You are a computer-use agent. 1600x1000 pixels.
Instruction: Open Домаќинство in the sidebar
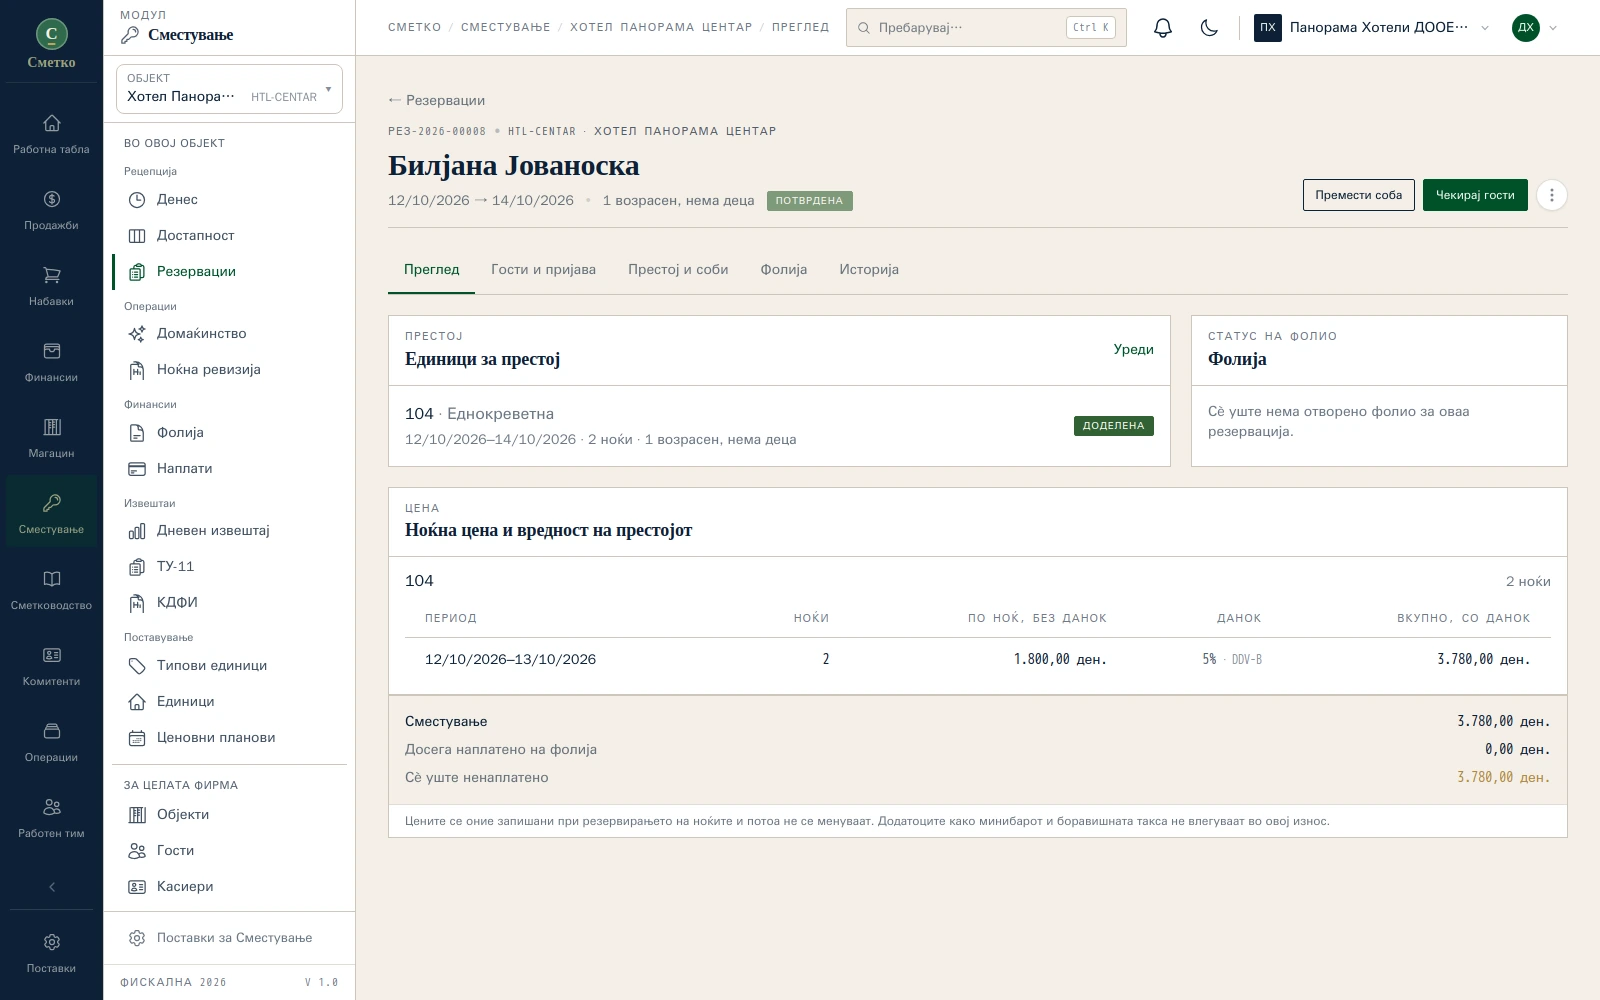point(230,334)
